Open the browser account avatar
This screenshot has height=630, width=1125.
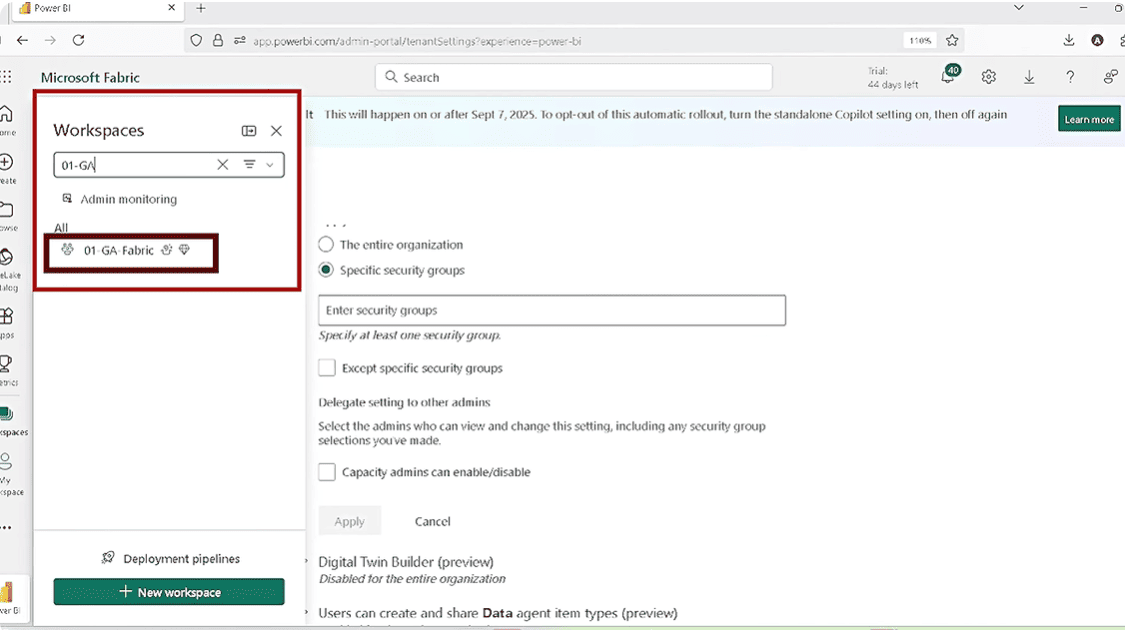pos(1097,40)
